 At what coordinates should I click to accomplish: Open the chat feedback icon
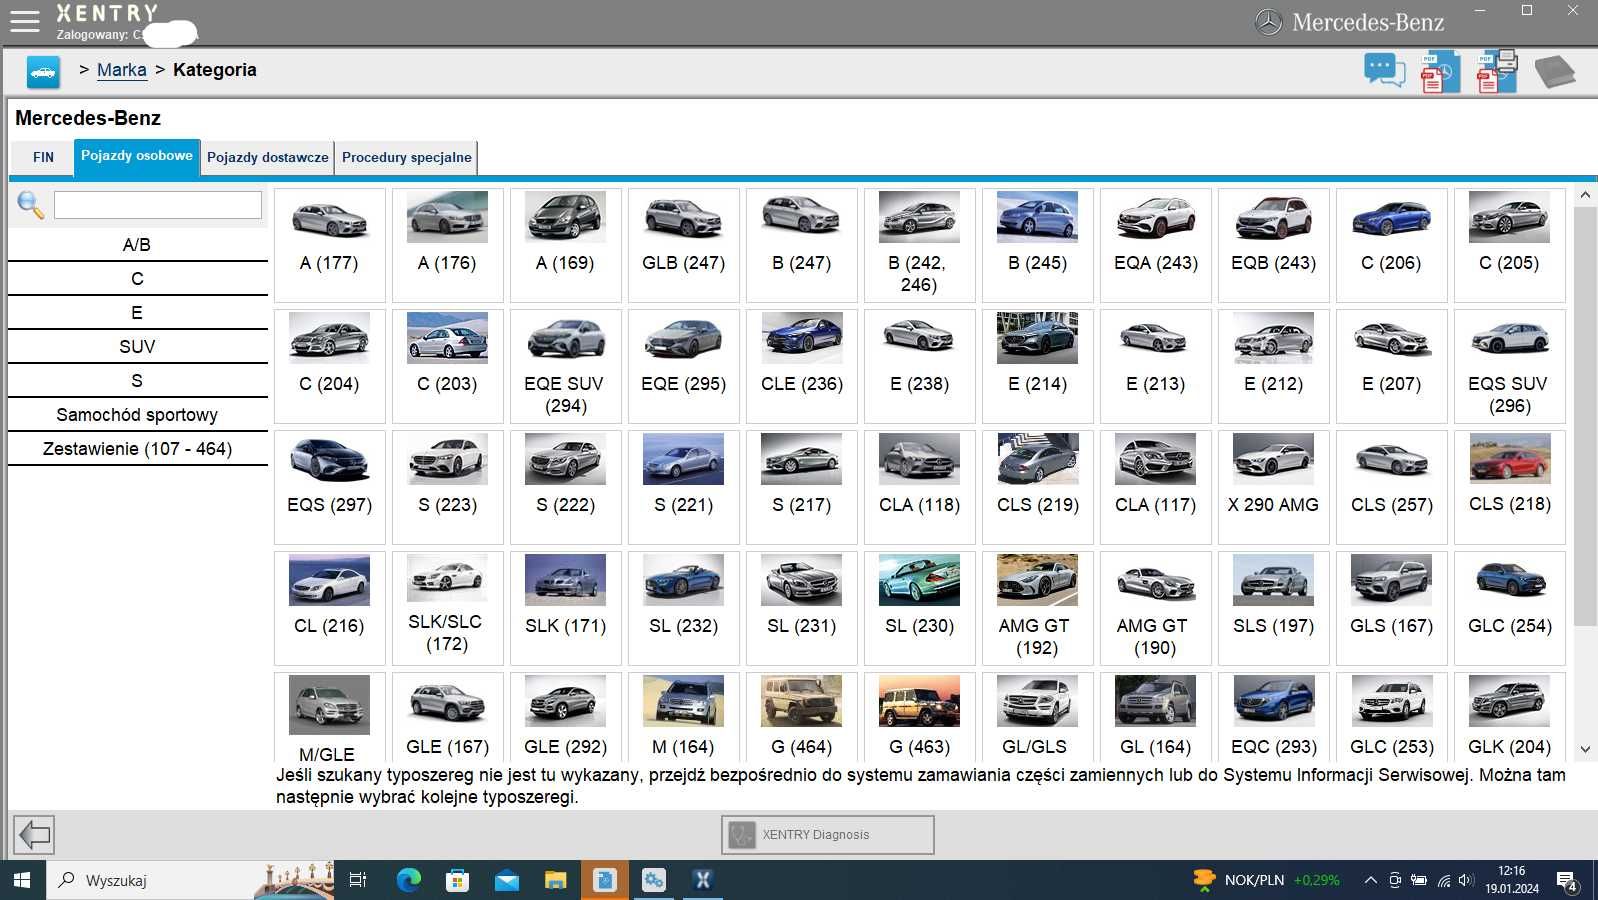coord(1384,71)
